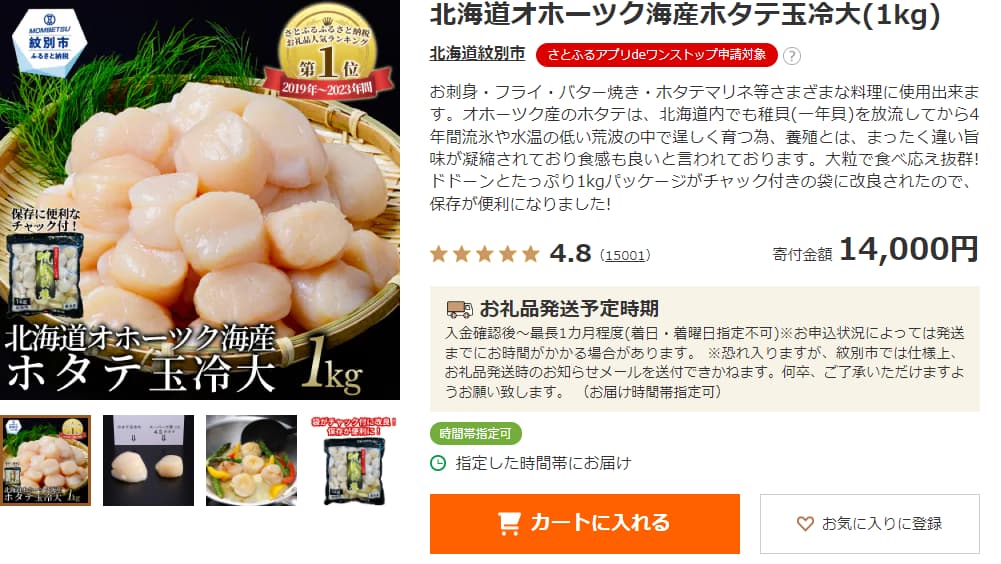This screenshot has height=564, width=1001.
Task: Click the heart icon for favorites
Action: point(805,524)
